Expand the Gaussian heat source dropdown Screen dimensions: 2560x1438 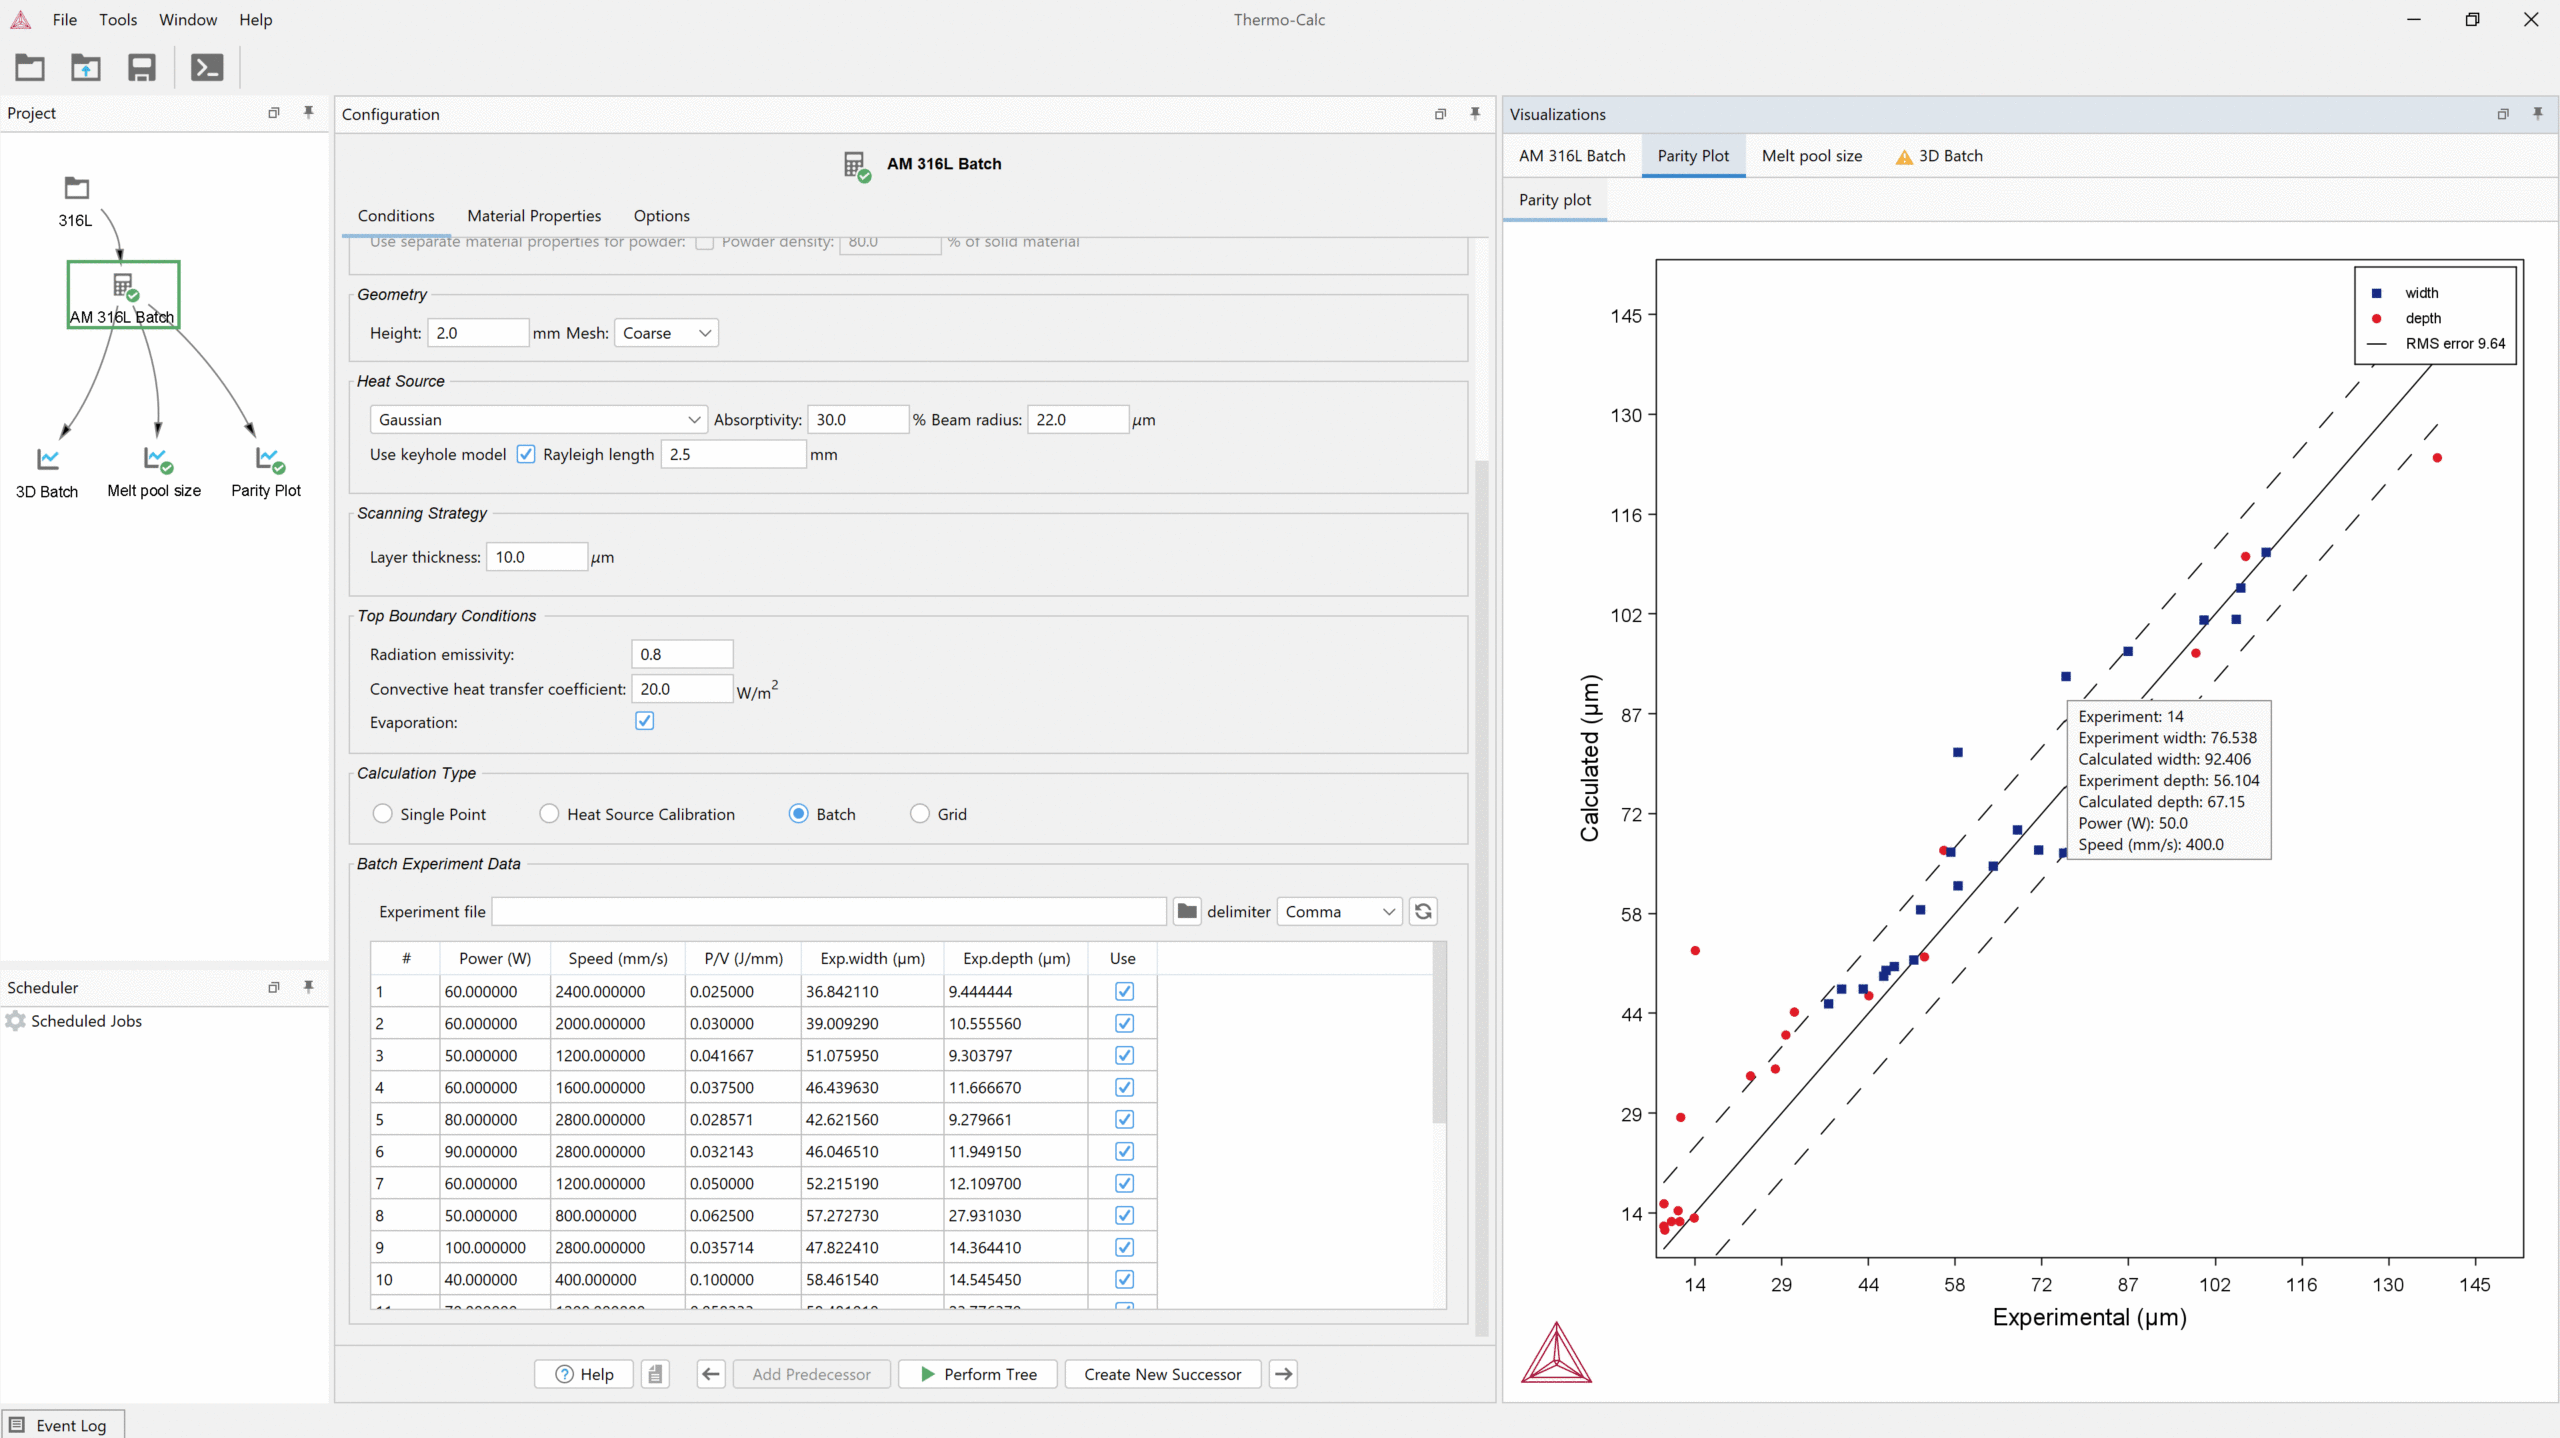(538, 420)
